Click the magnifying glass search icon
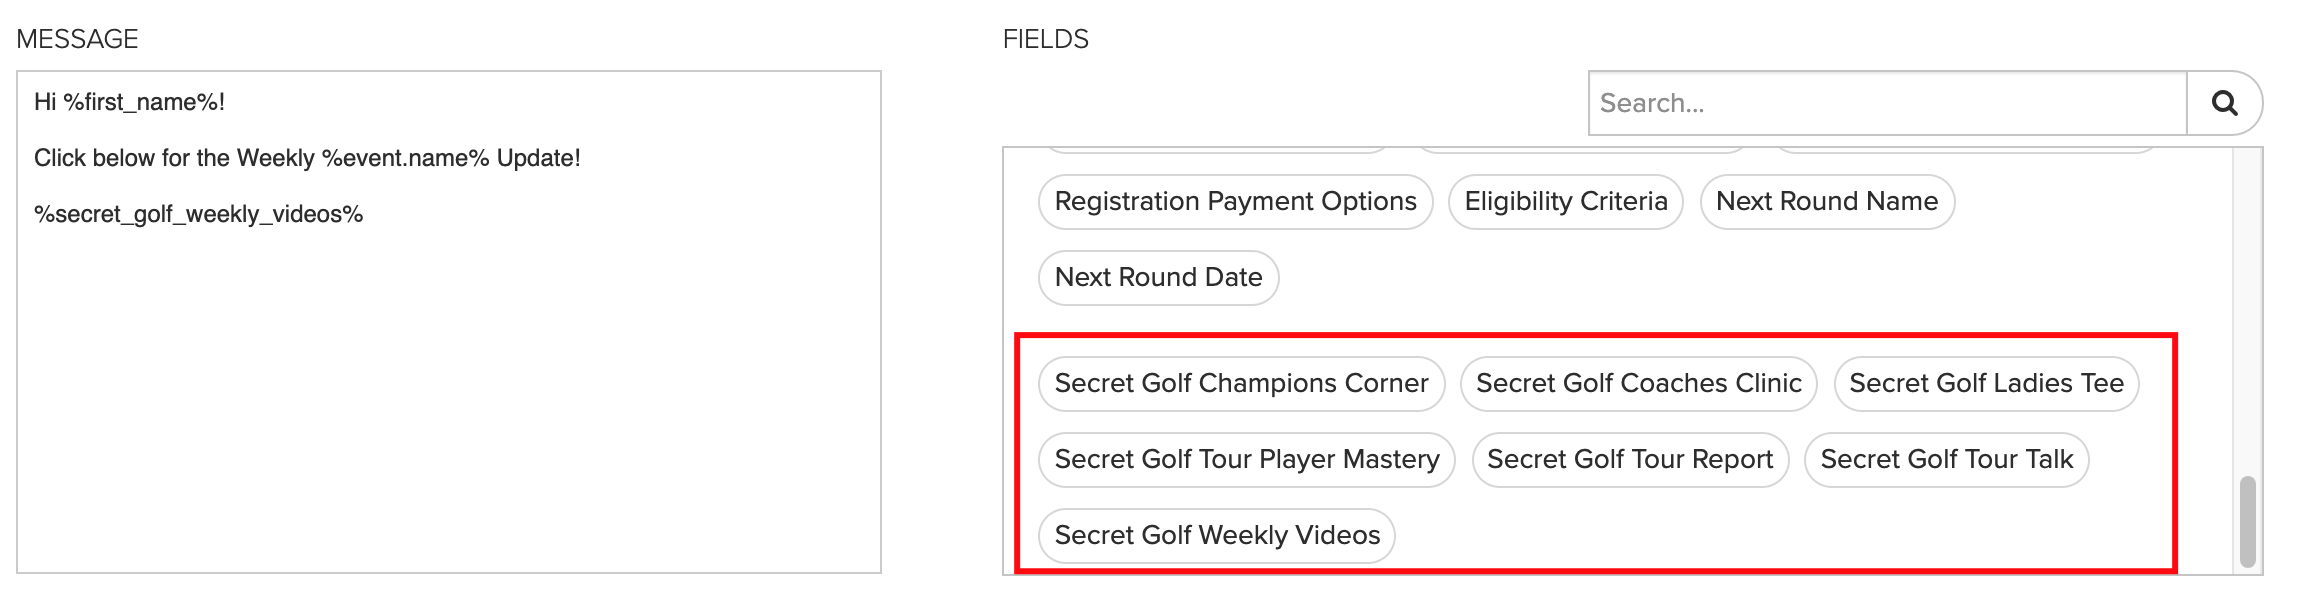This screenshot has width=2298, height=606. (x=2224, y=103)
